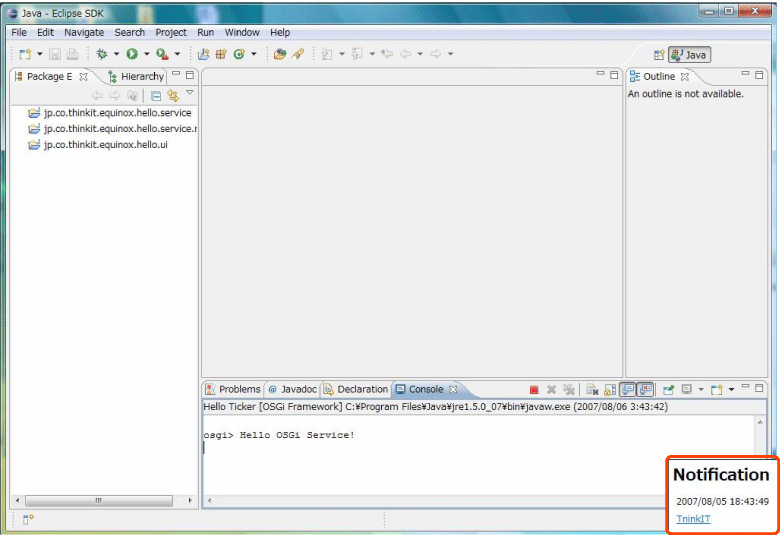
Task: Click the External Tools run icon
Action: pyautogui.click(x=162, y=54)
